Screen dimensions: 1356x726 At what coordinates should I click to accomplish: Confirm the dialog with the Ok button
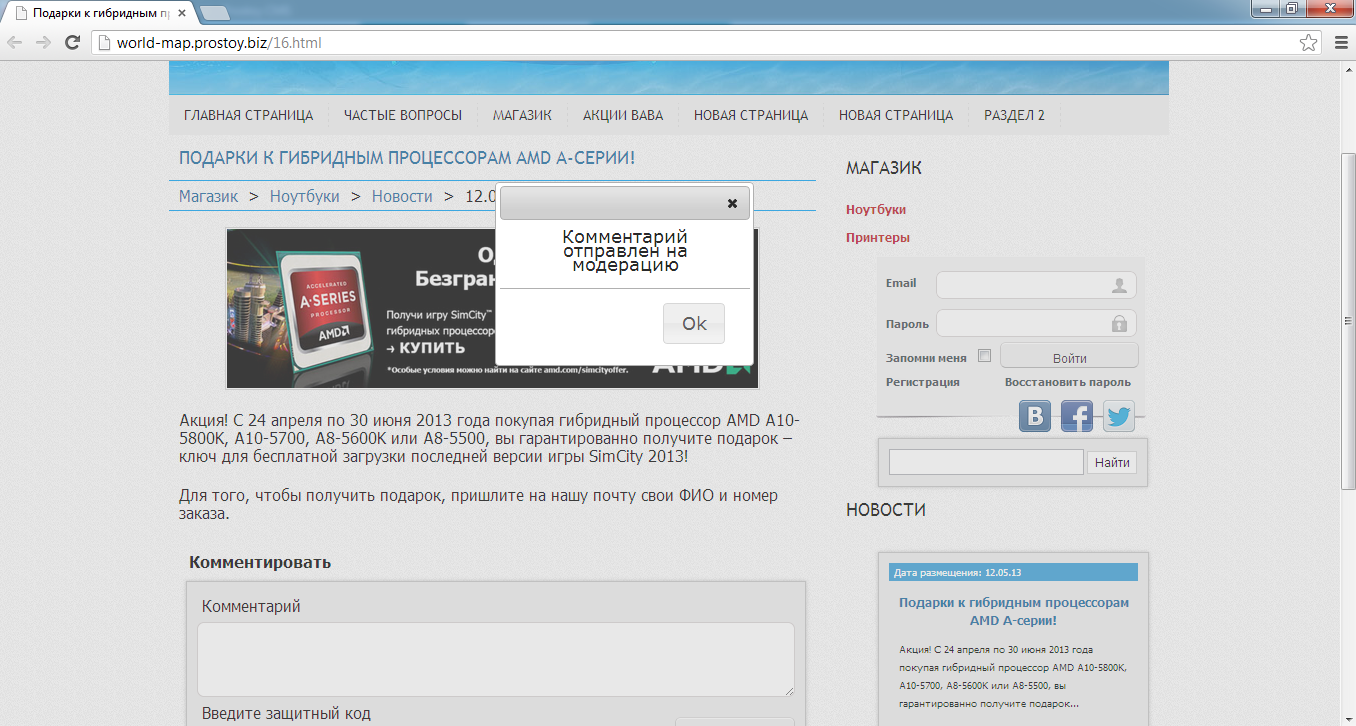(694, 324)
